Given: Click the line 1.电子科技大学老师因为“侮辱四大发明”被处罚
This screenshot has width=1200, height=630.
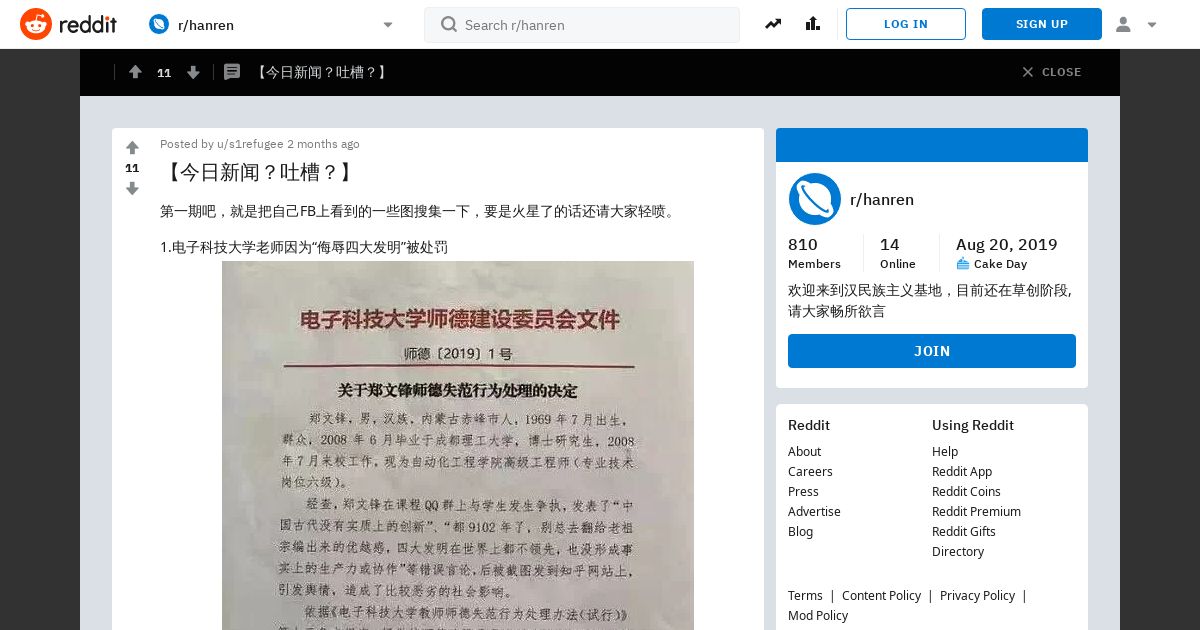Looking at the screenshot, I should (x=304, y=247).
